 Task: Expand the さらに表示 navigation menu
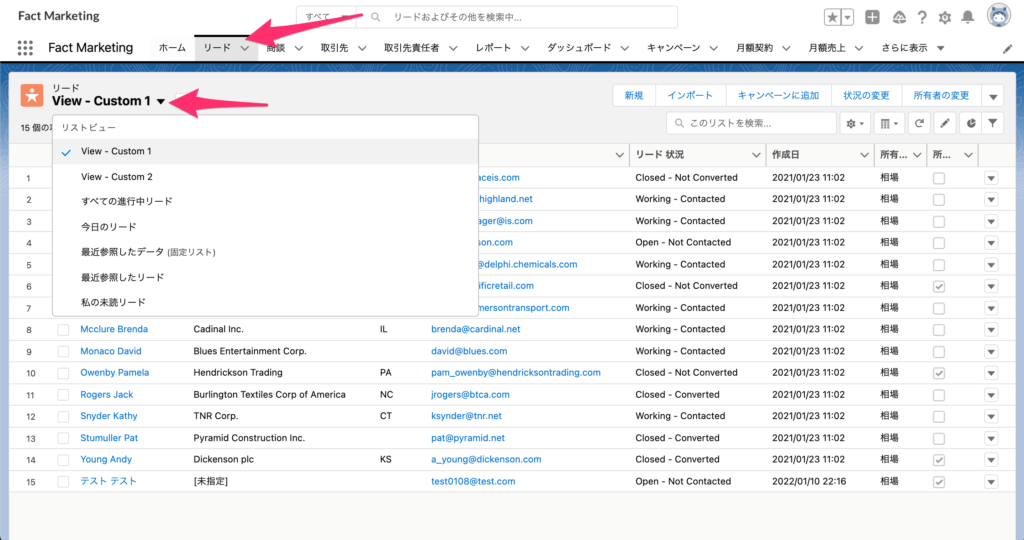pyautogui.click(x=912, y=48)
